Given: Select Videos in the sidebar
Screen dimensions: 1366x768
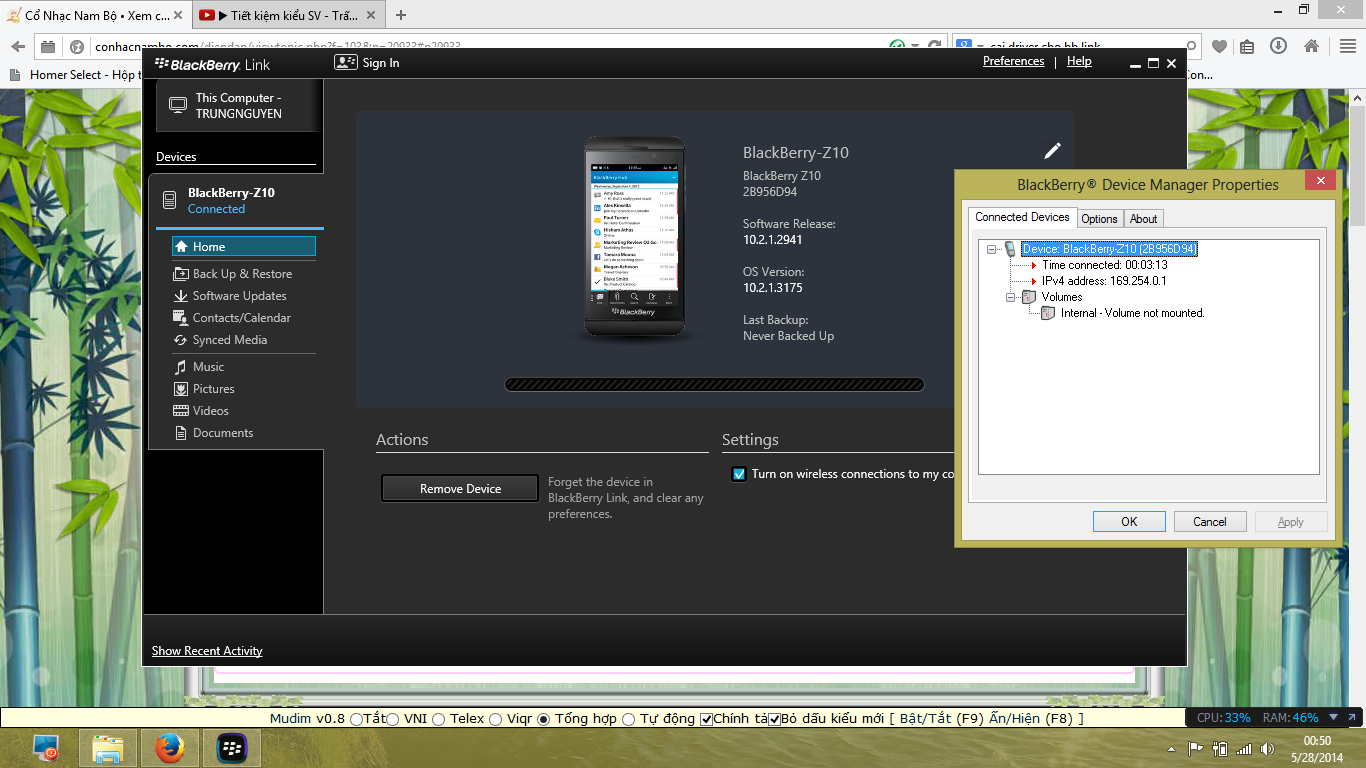Looking at the screenshot, I should click(x=210, y=411).
